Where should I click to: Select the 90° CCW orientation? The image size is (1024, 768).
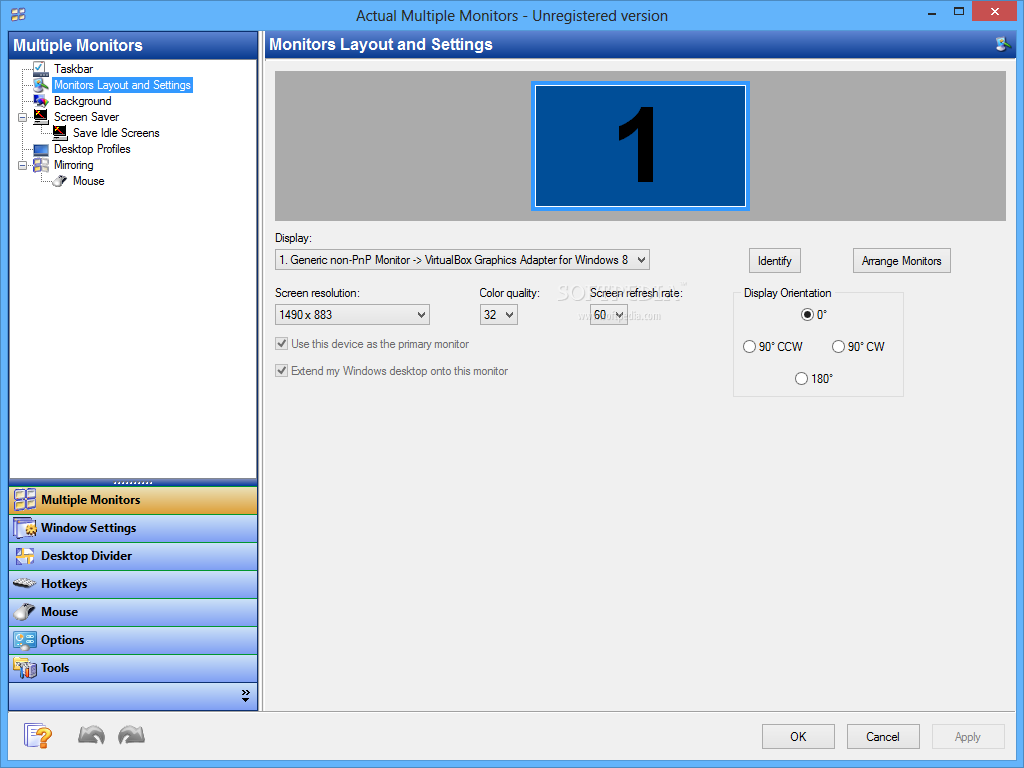(749, 347)
